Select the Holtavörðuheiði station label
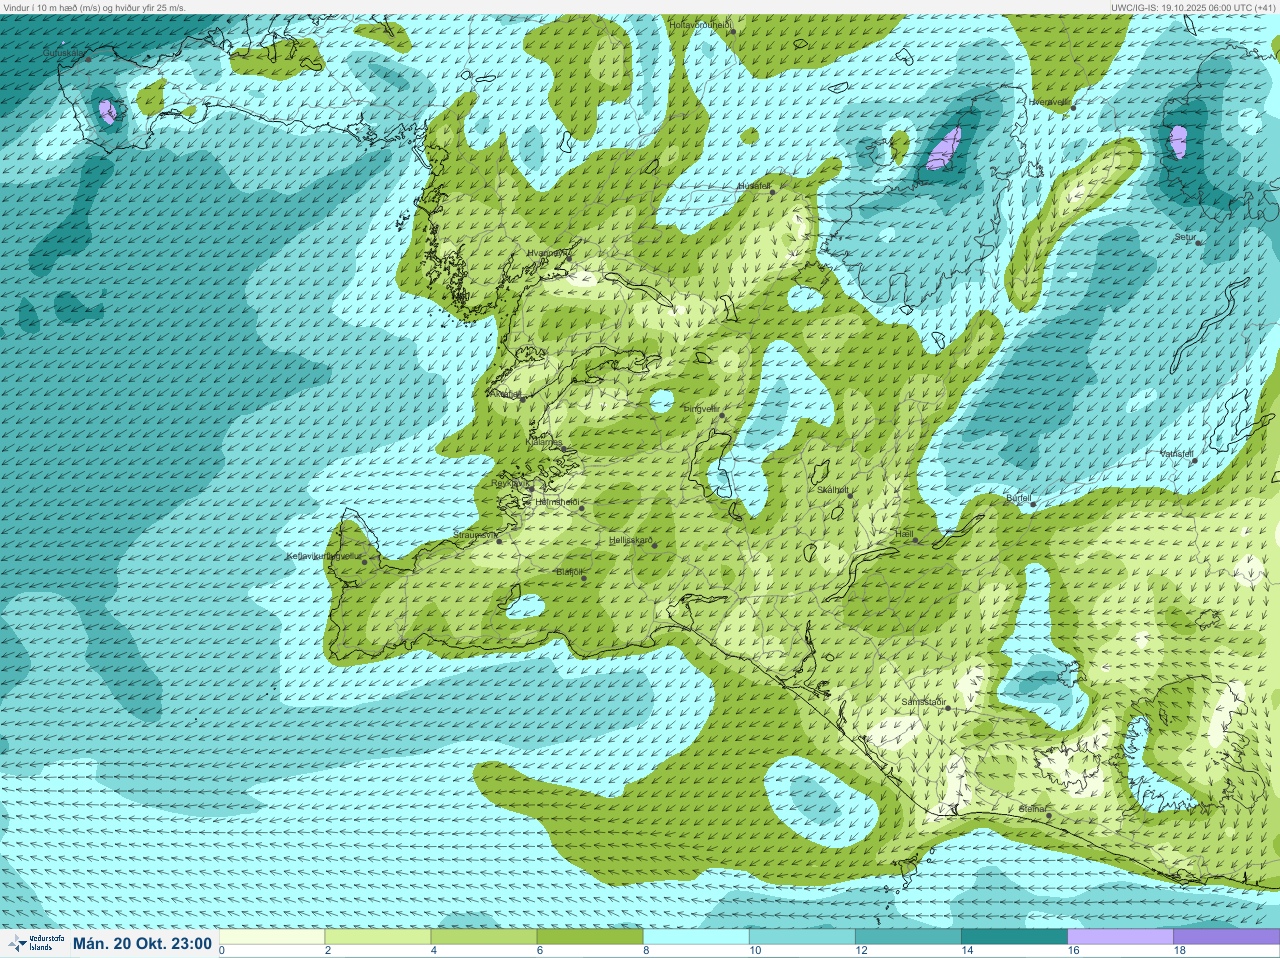The image size is (1280, 958). 701,23
